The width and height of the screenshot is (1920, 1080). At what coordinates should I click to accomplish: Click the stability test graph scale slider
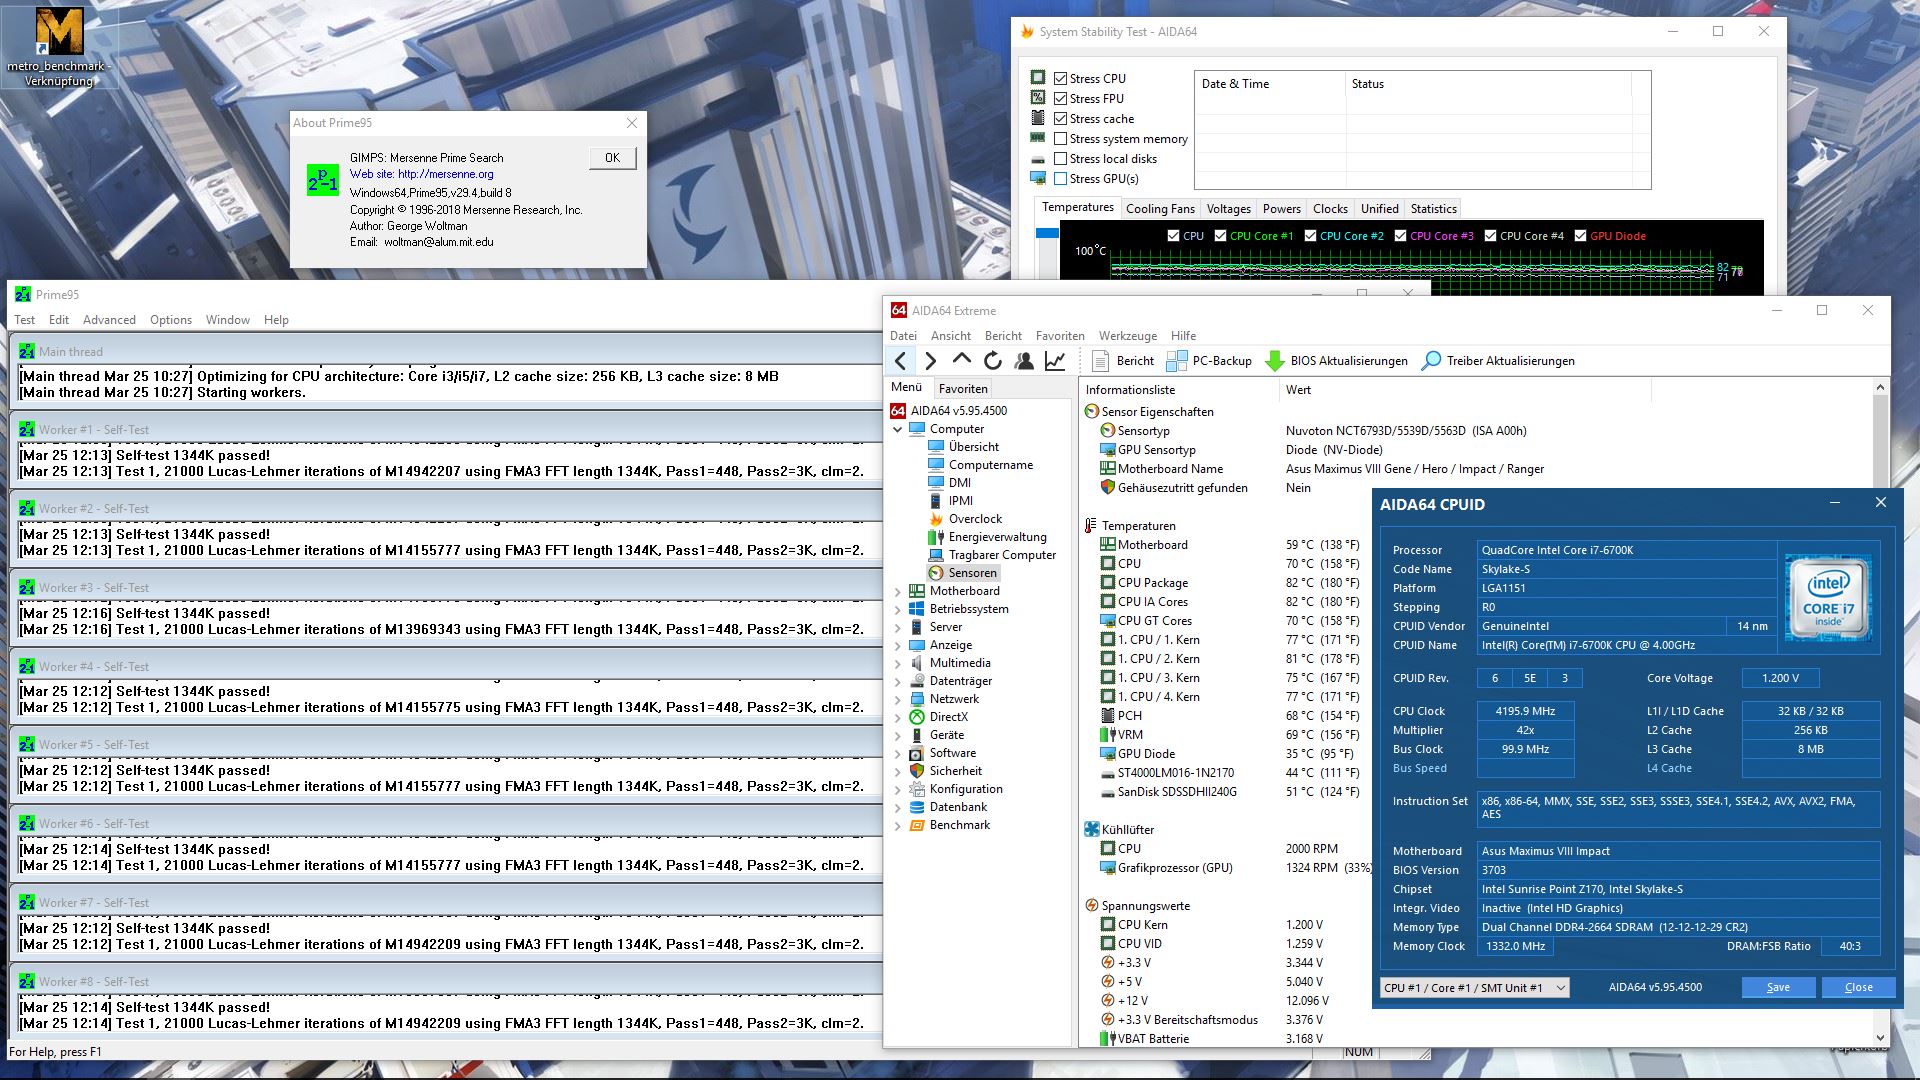pyautogui.click(x=1047, y=233)
